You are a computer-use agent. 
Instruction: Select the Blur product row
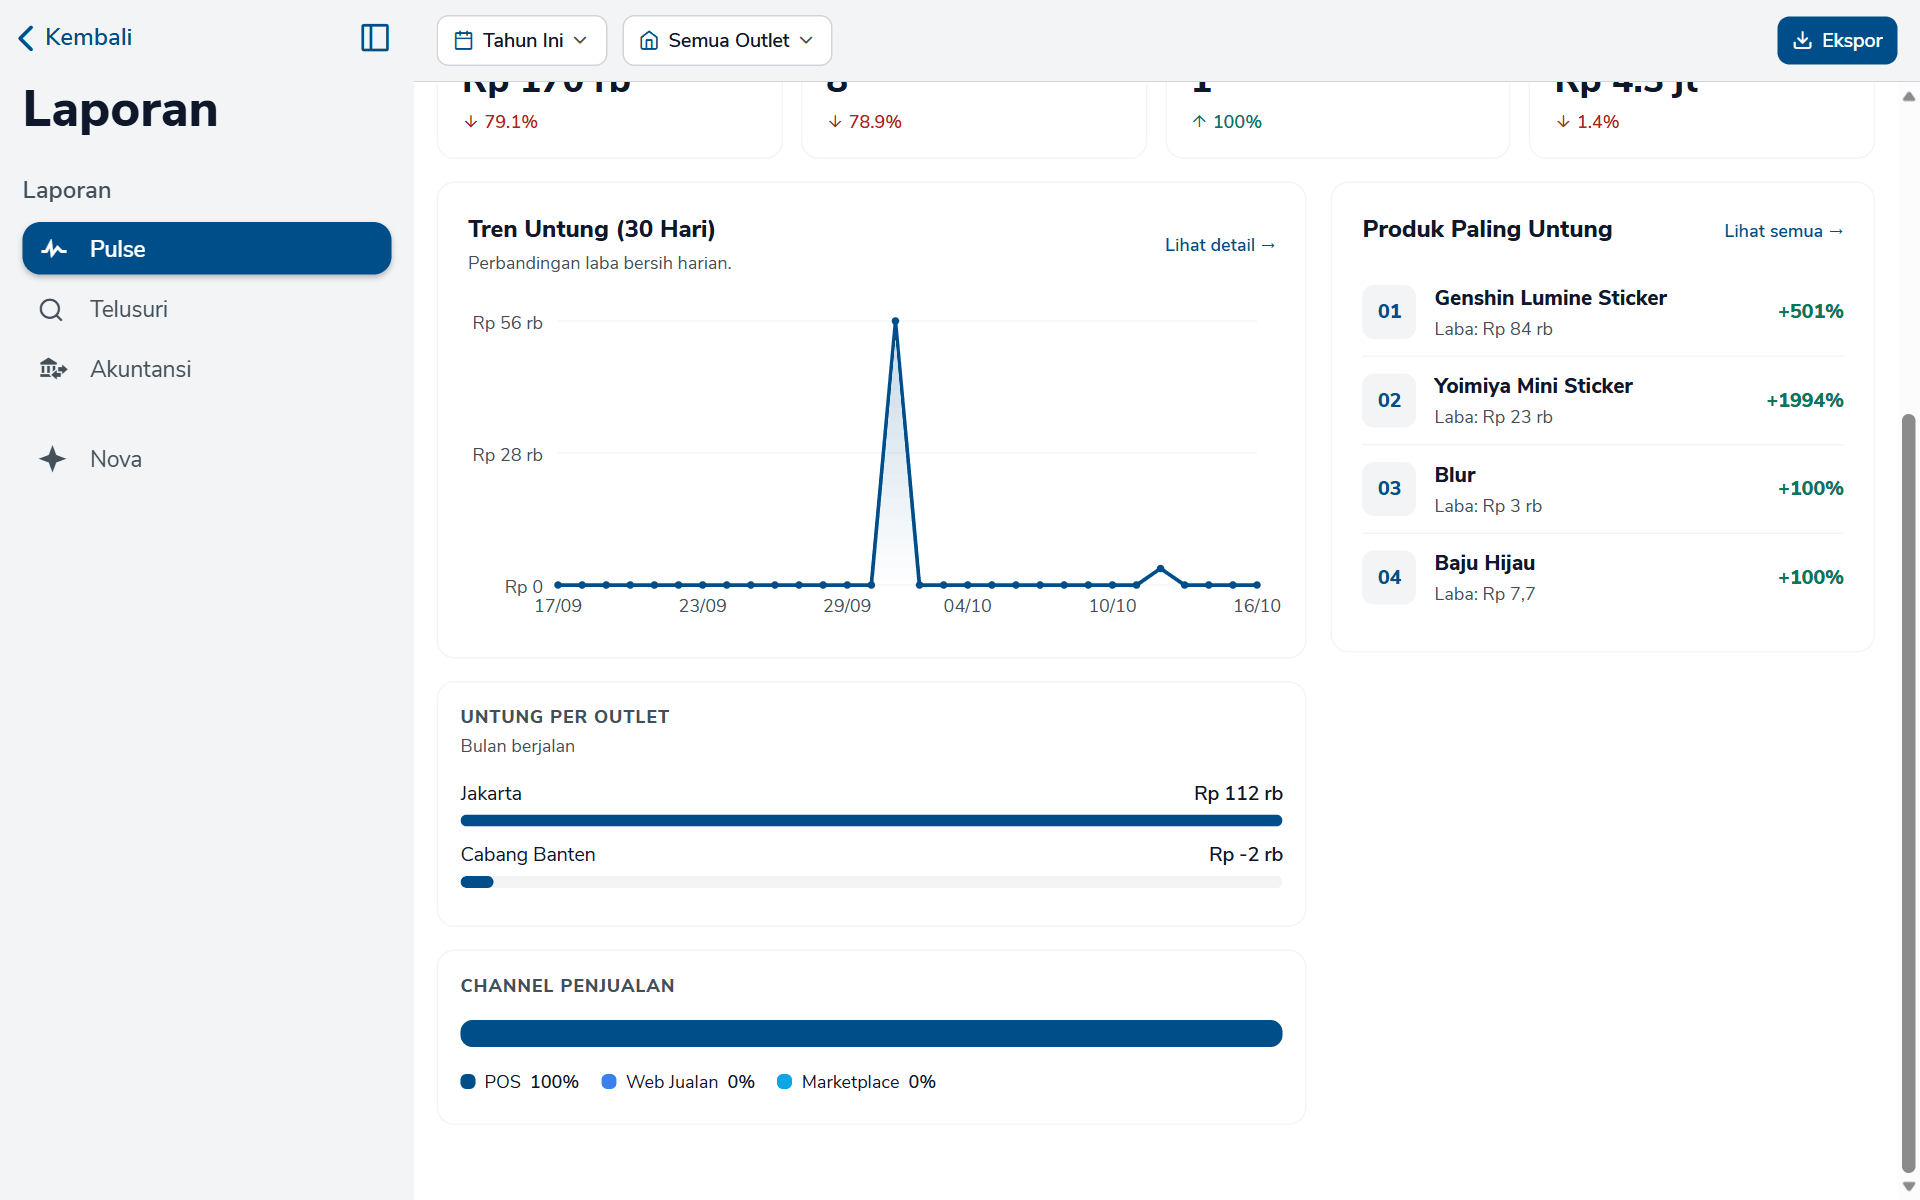pos(1602,489)
